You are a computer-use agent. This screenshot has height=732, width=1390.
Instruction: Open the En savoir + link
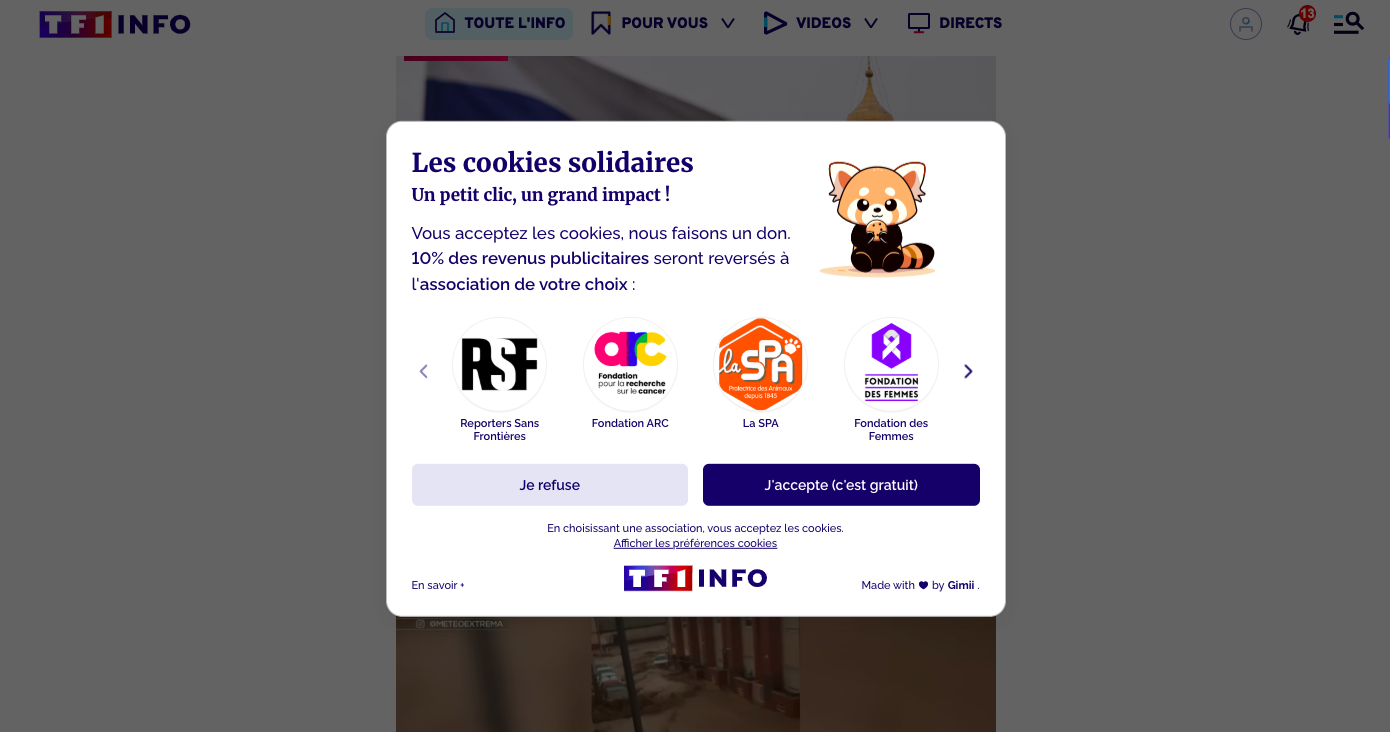(x=438, y=585)
